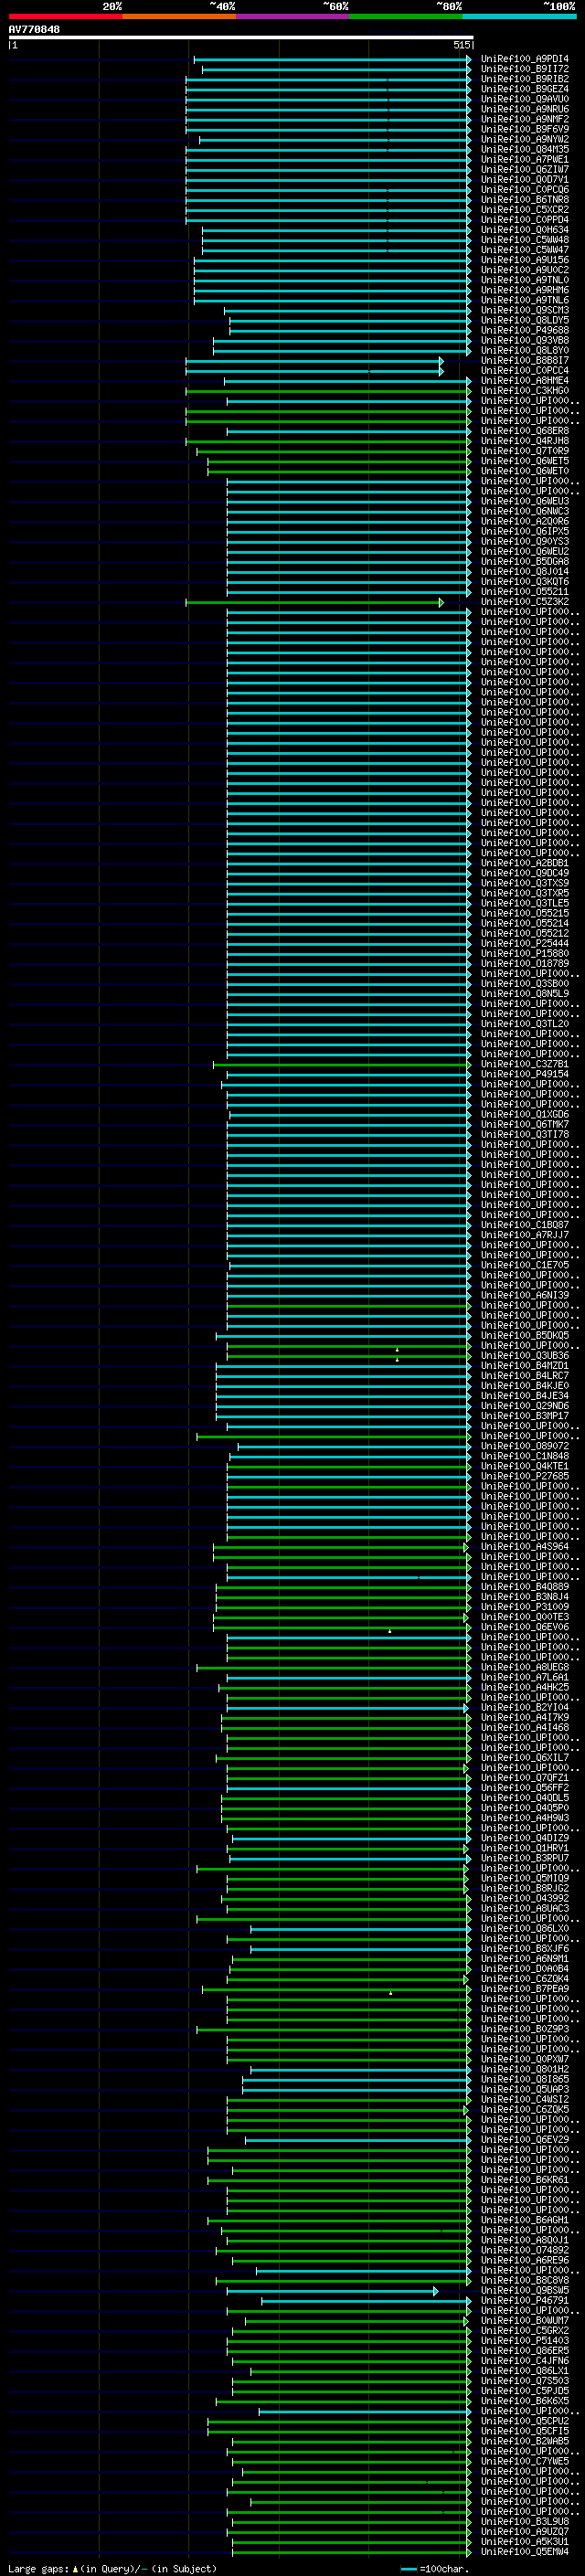The width and height of the screenshot is (585, 2576).
Task: Select the UniRef100_O43992 label
Action: point(524,1898)
